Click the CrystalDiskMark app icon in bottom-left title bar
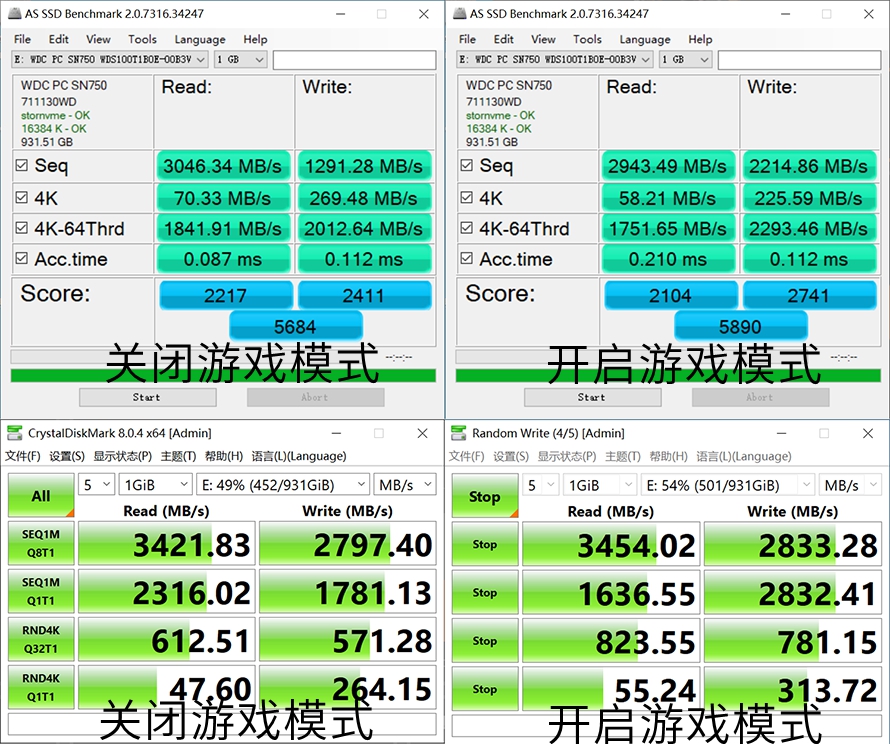Viewport: 890px width, 744px height. tap(15, 434)
